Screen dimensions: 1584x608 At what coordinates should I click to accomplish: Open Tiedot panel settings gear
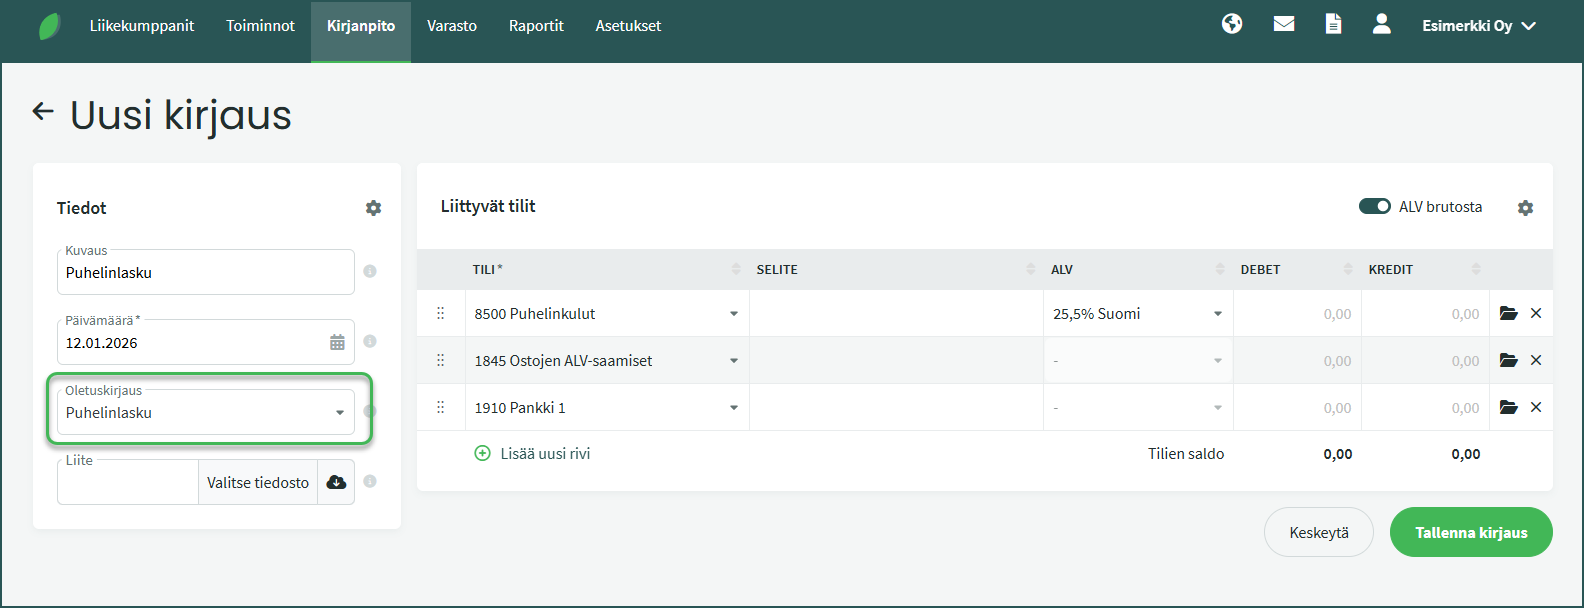[x=373, y=208]
